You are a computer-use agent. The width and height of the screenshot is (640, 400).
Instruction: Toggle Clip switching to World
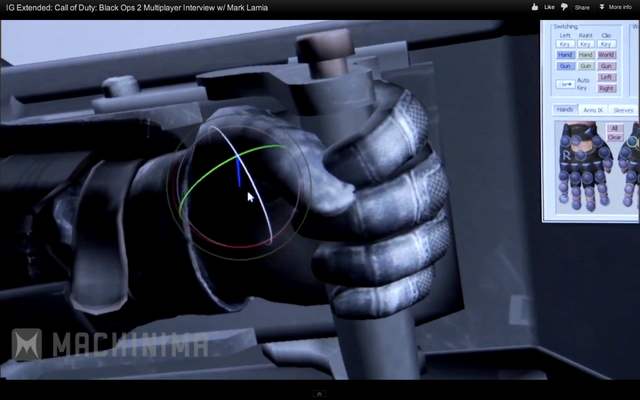pyautogui.click(x=606, y=55)
